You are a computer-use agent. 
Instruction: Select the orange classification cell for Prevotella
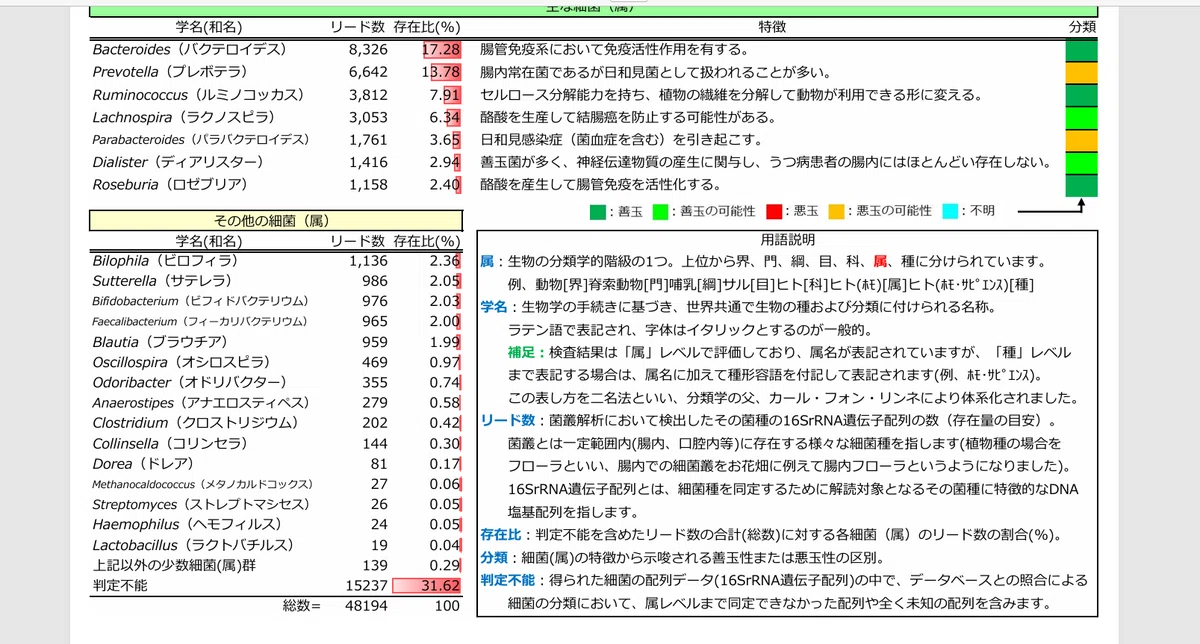coord(1082,72)
